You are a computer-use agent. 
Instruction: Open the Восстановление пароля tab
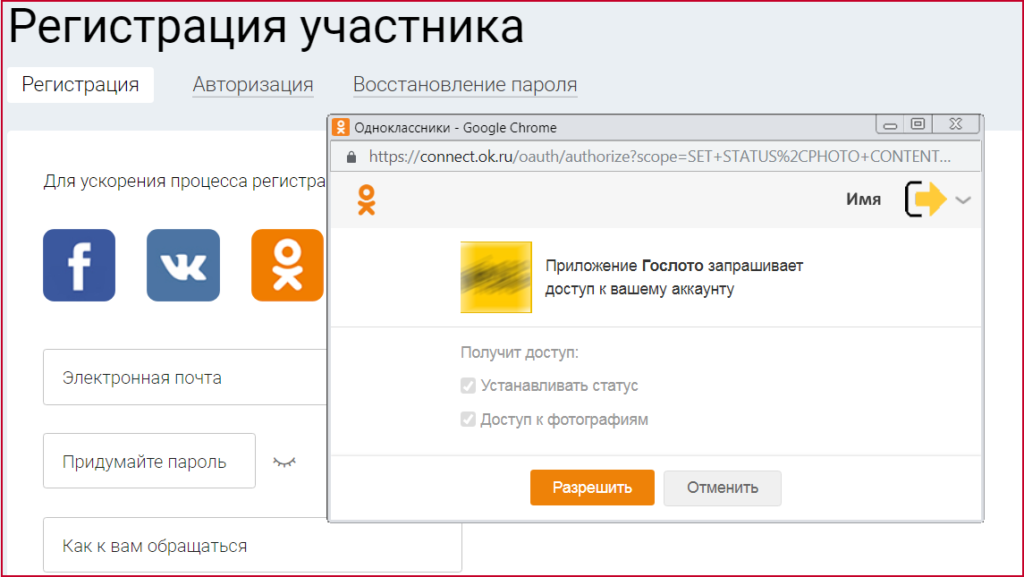(x=465, y=85)
